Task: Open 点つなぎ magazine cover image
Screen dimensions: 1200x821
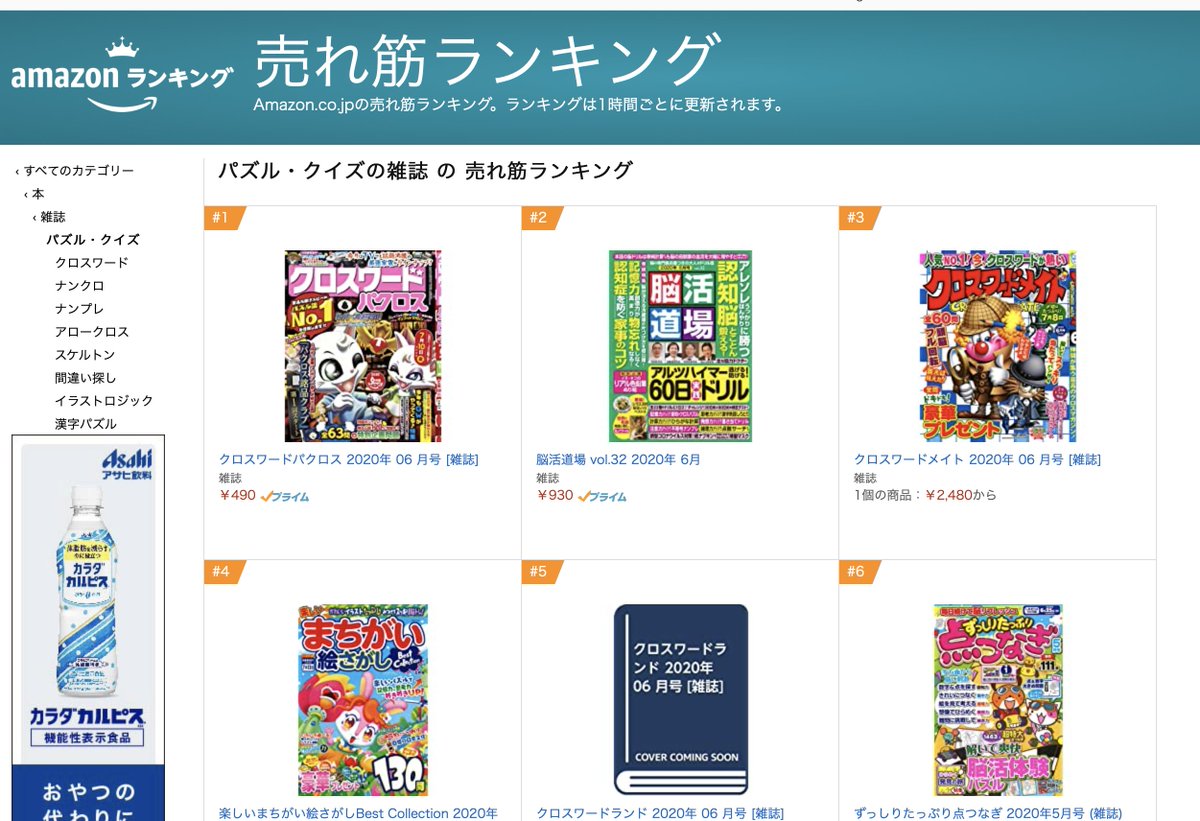Action: [x=997, y=699]
